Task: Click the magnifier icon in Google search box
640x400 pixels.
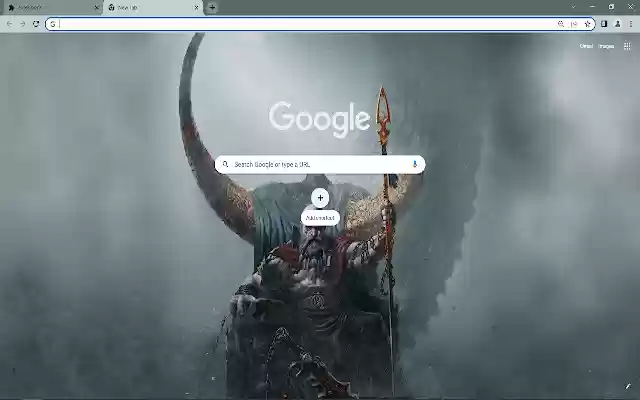Action: tap(225, 164)
